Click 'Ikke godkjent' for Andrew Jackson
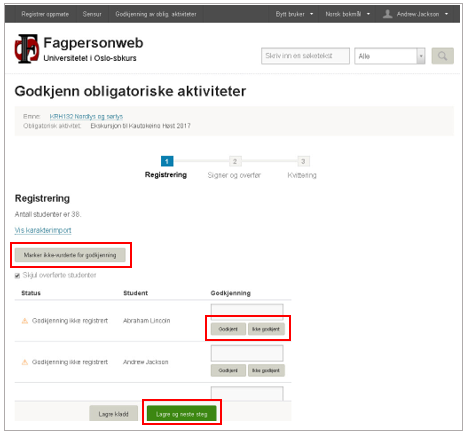The height and width of the screenshot is (437, 469). coord(266,370)
